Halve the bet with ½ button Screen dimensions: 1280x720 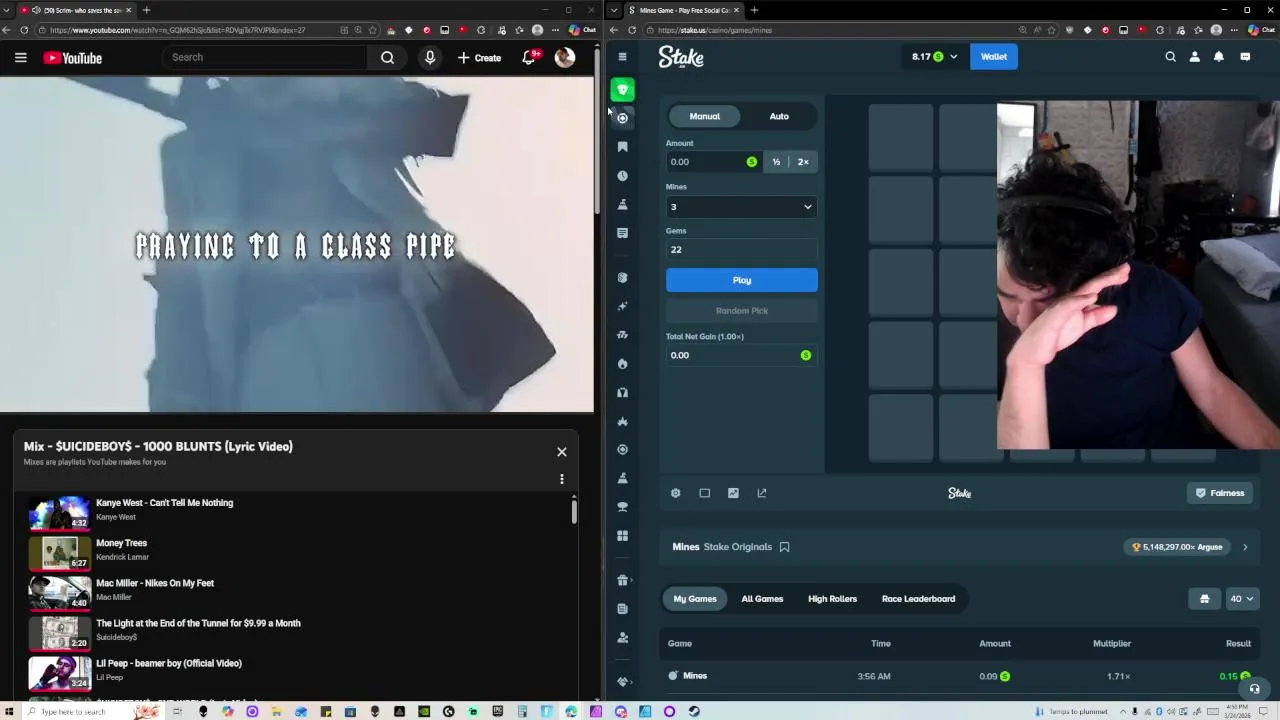click(x=776, y=162)
